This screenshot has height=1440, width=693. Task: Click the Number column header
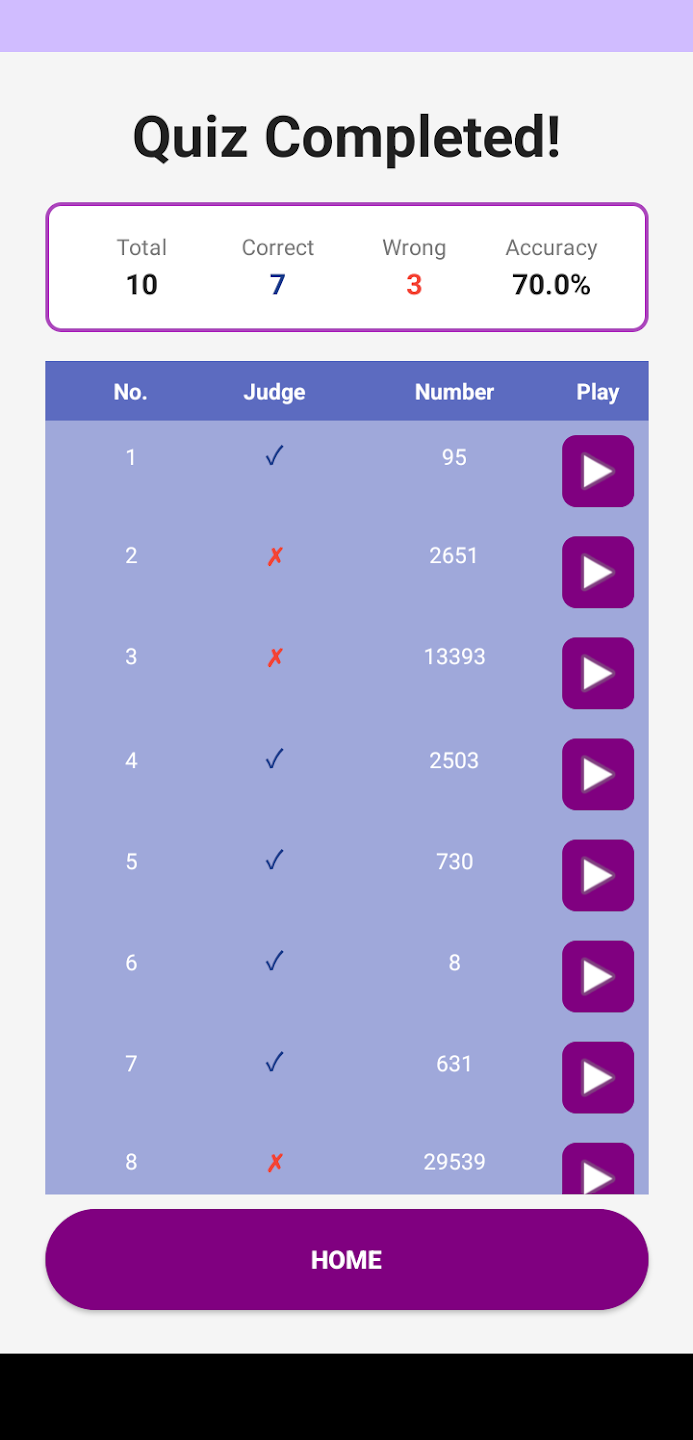[x=454, y=391]
